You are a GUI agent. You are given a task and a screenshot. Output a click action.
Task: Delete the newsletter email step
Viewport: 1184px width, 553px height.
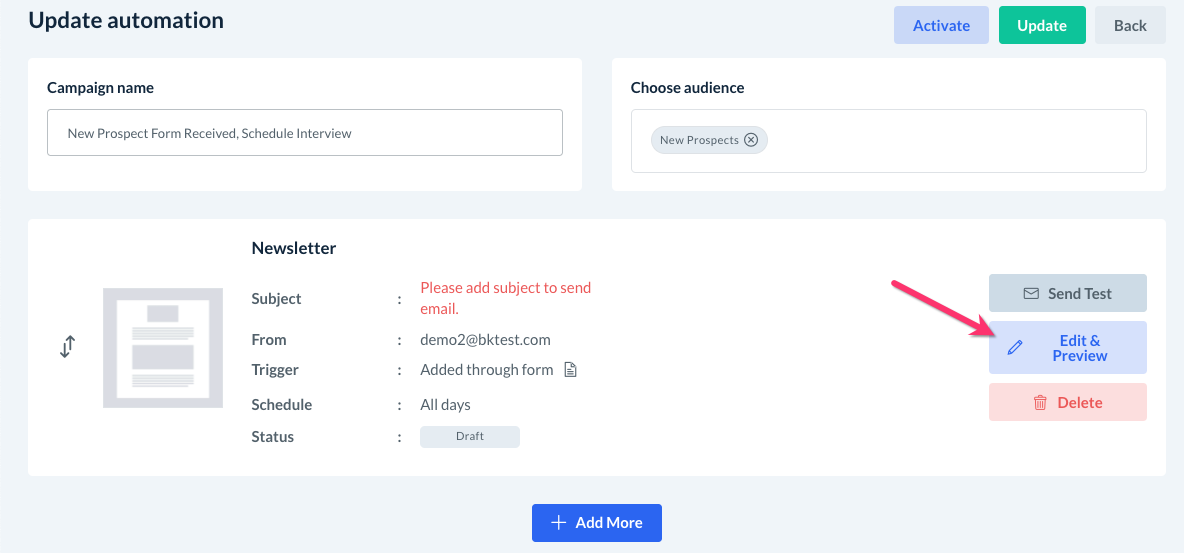(x=1079, y=402)
